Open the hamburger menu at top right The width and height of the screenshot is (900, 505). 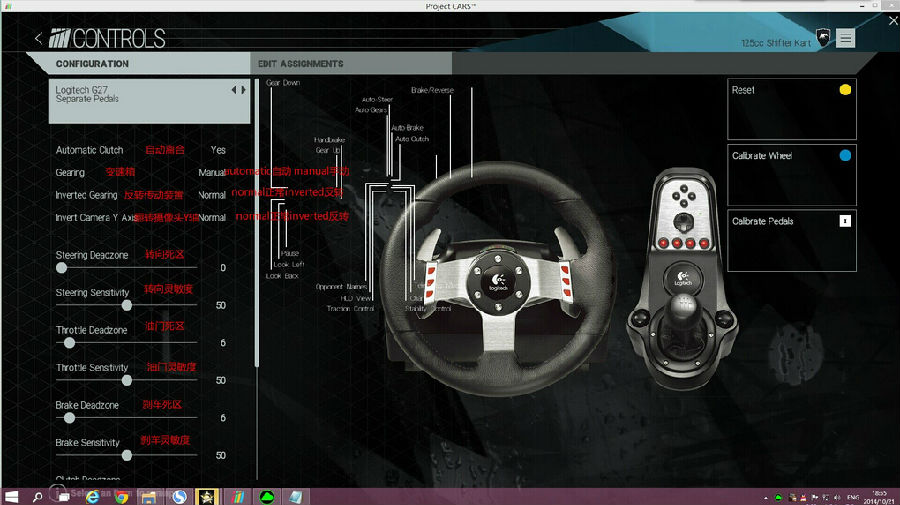pyautogui.click(x=845, y=38)
